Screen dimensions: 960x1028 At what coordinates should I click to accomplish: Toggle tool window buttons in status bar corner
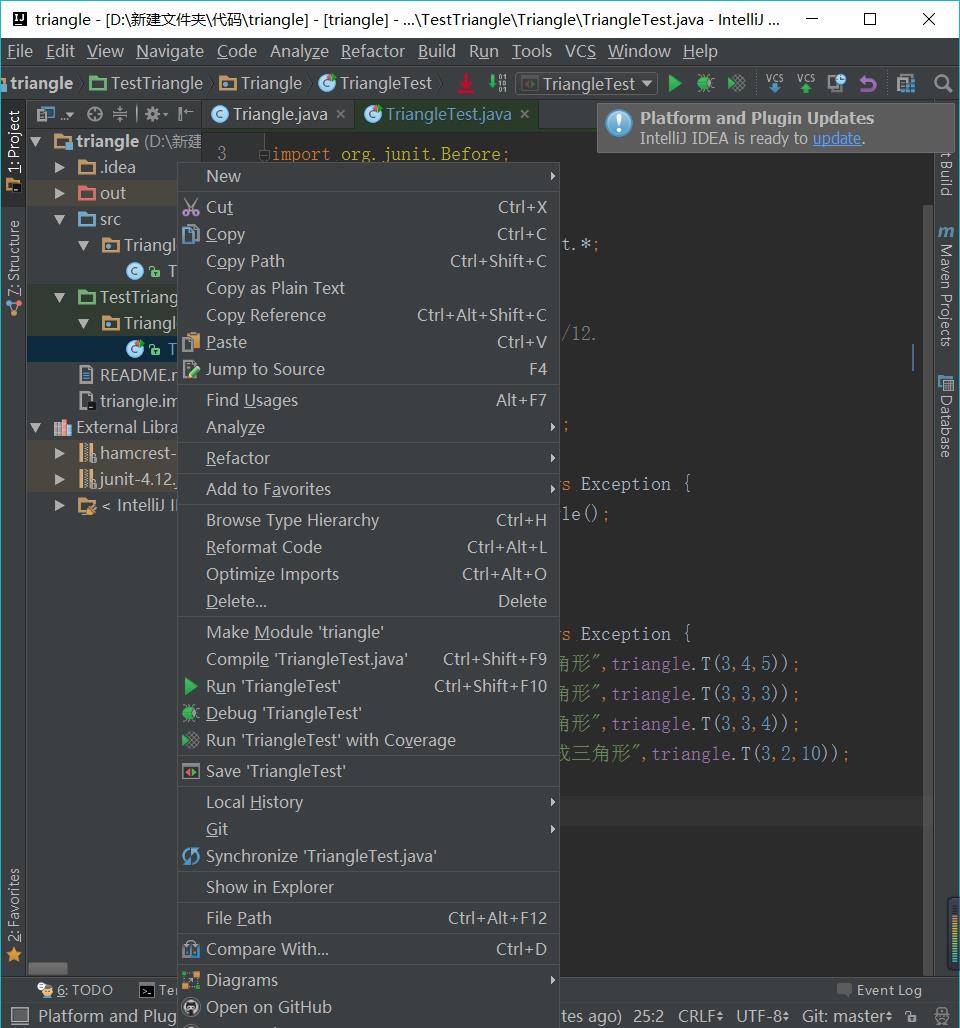(x=19, y=1016)
